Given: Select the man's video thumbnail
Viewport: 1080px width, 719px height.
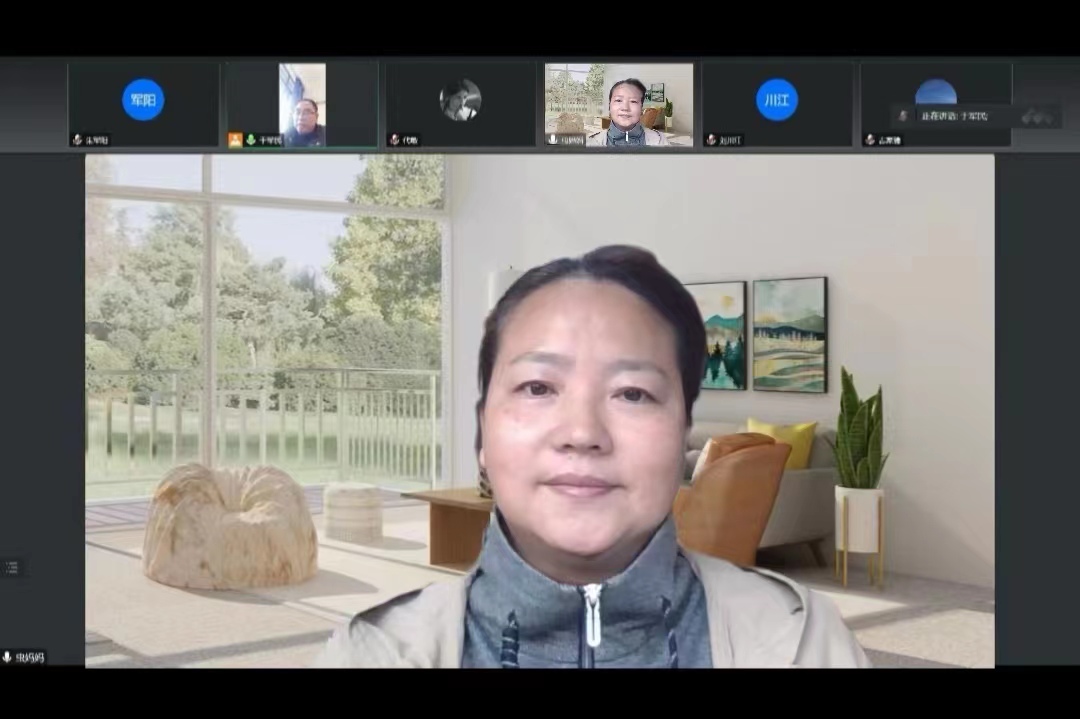Looking at the screenshot, I should [x=303, y=105].
